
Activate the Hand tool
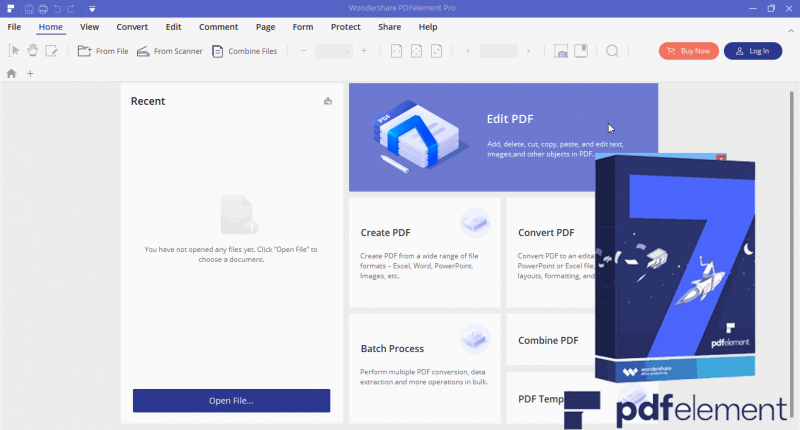tap(33, 50)
